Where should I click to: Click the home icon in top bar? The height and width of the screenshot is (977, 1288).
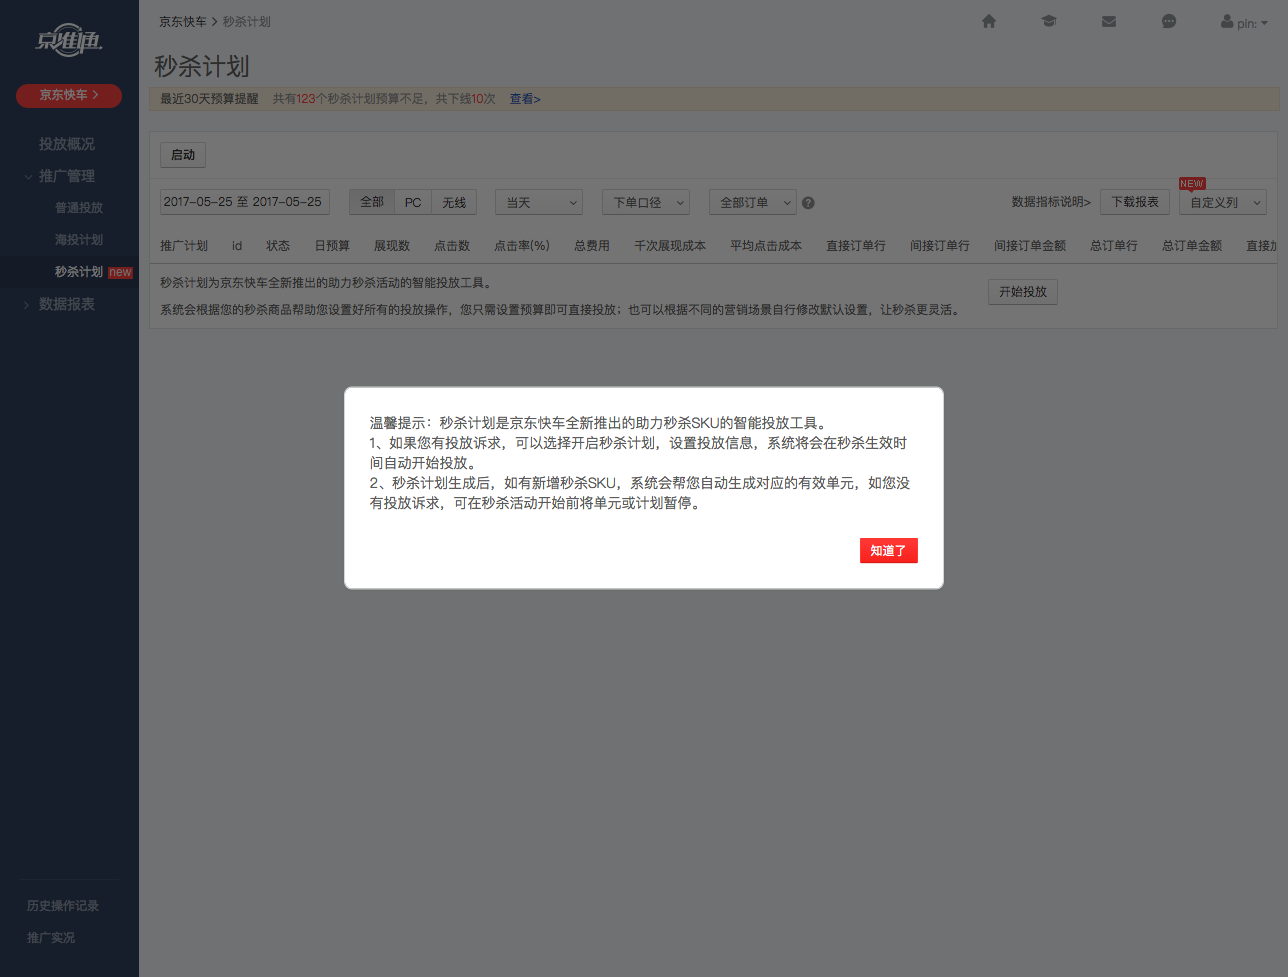click(989, 21)
